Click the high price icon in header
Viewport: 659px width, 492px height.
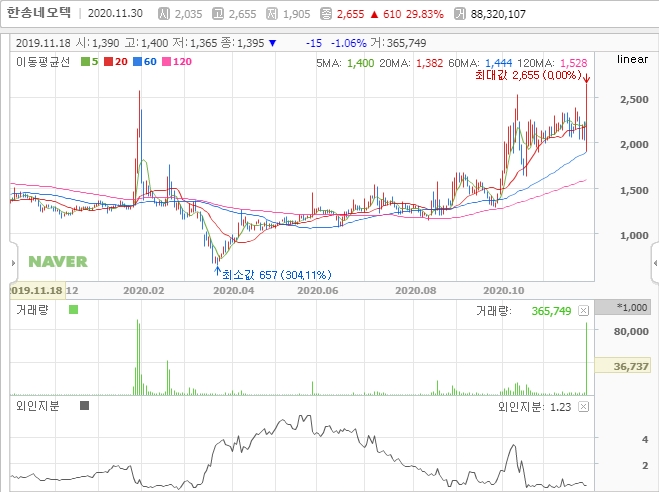coord(218,14)
